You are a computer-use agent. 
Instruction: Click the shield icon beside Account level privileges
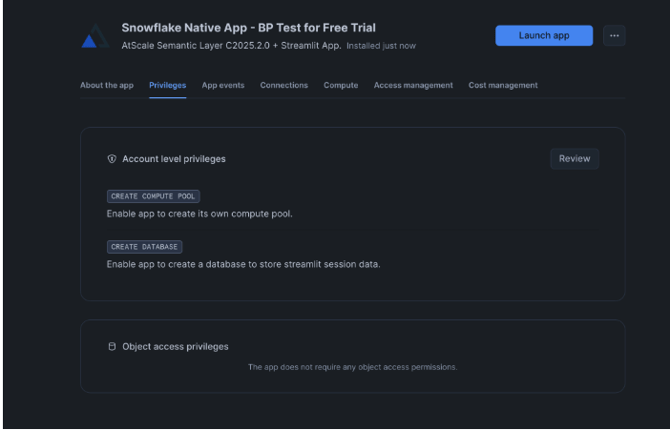pos(112,159)
